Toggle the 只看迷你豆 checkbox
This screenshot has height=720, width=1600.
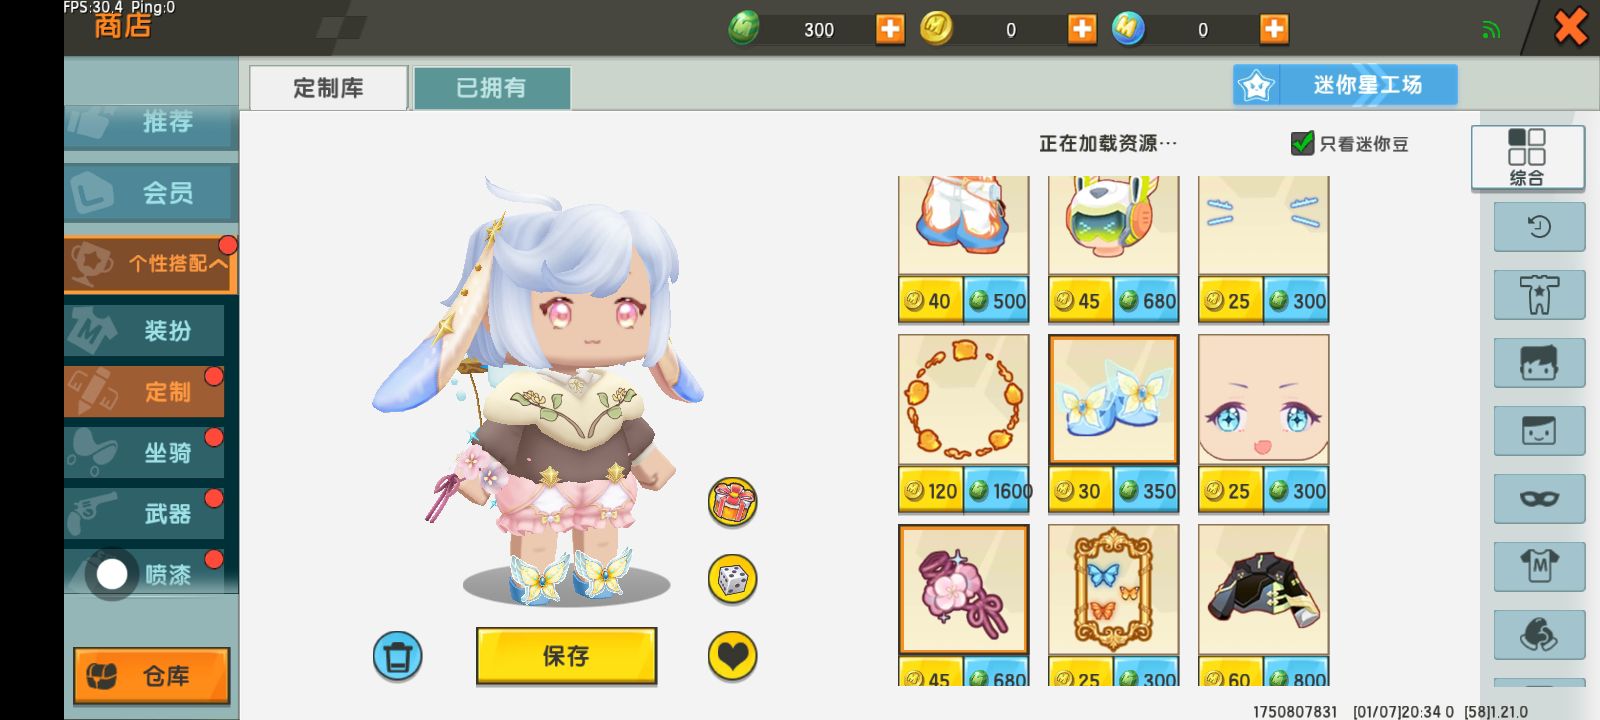[x=1302, y=143]
